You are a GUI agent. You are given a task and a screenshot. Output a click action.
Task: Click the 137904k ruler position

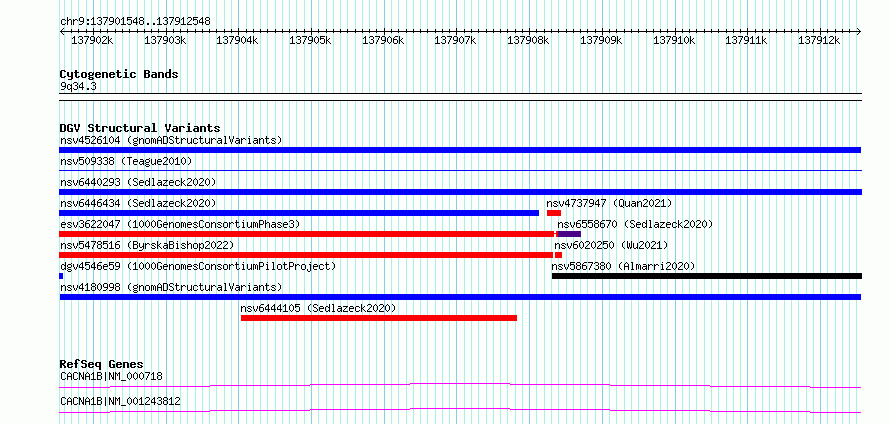pos(238,40)
